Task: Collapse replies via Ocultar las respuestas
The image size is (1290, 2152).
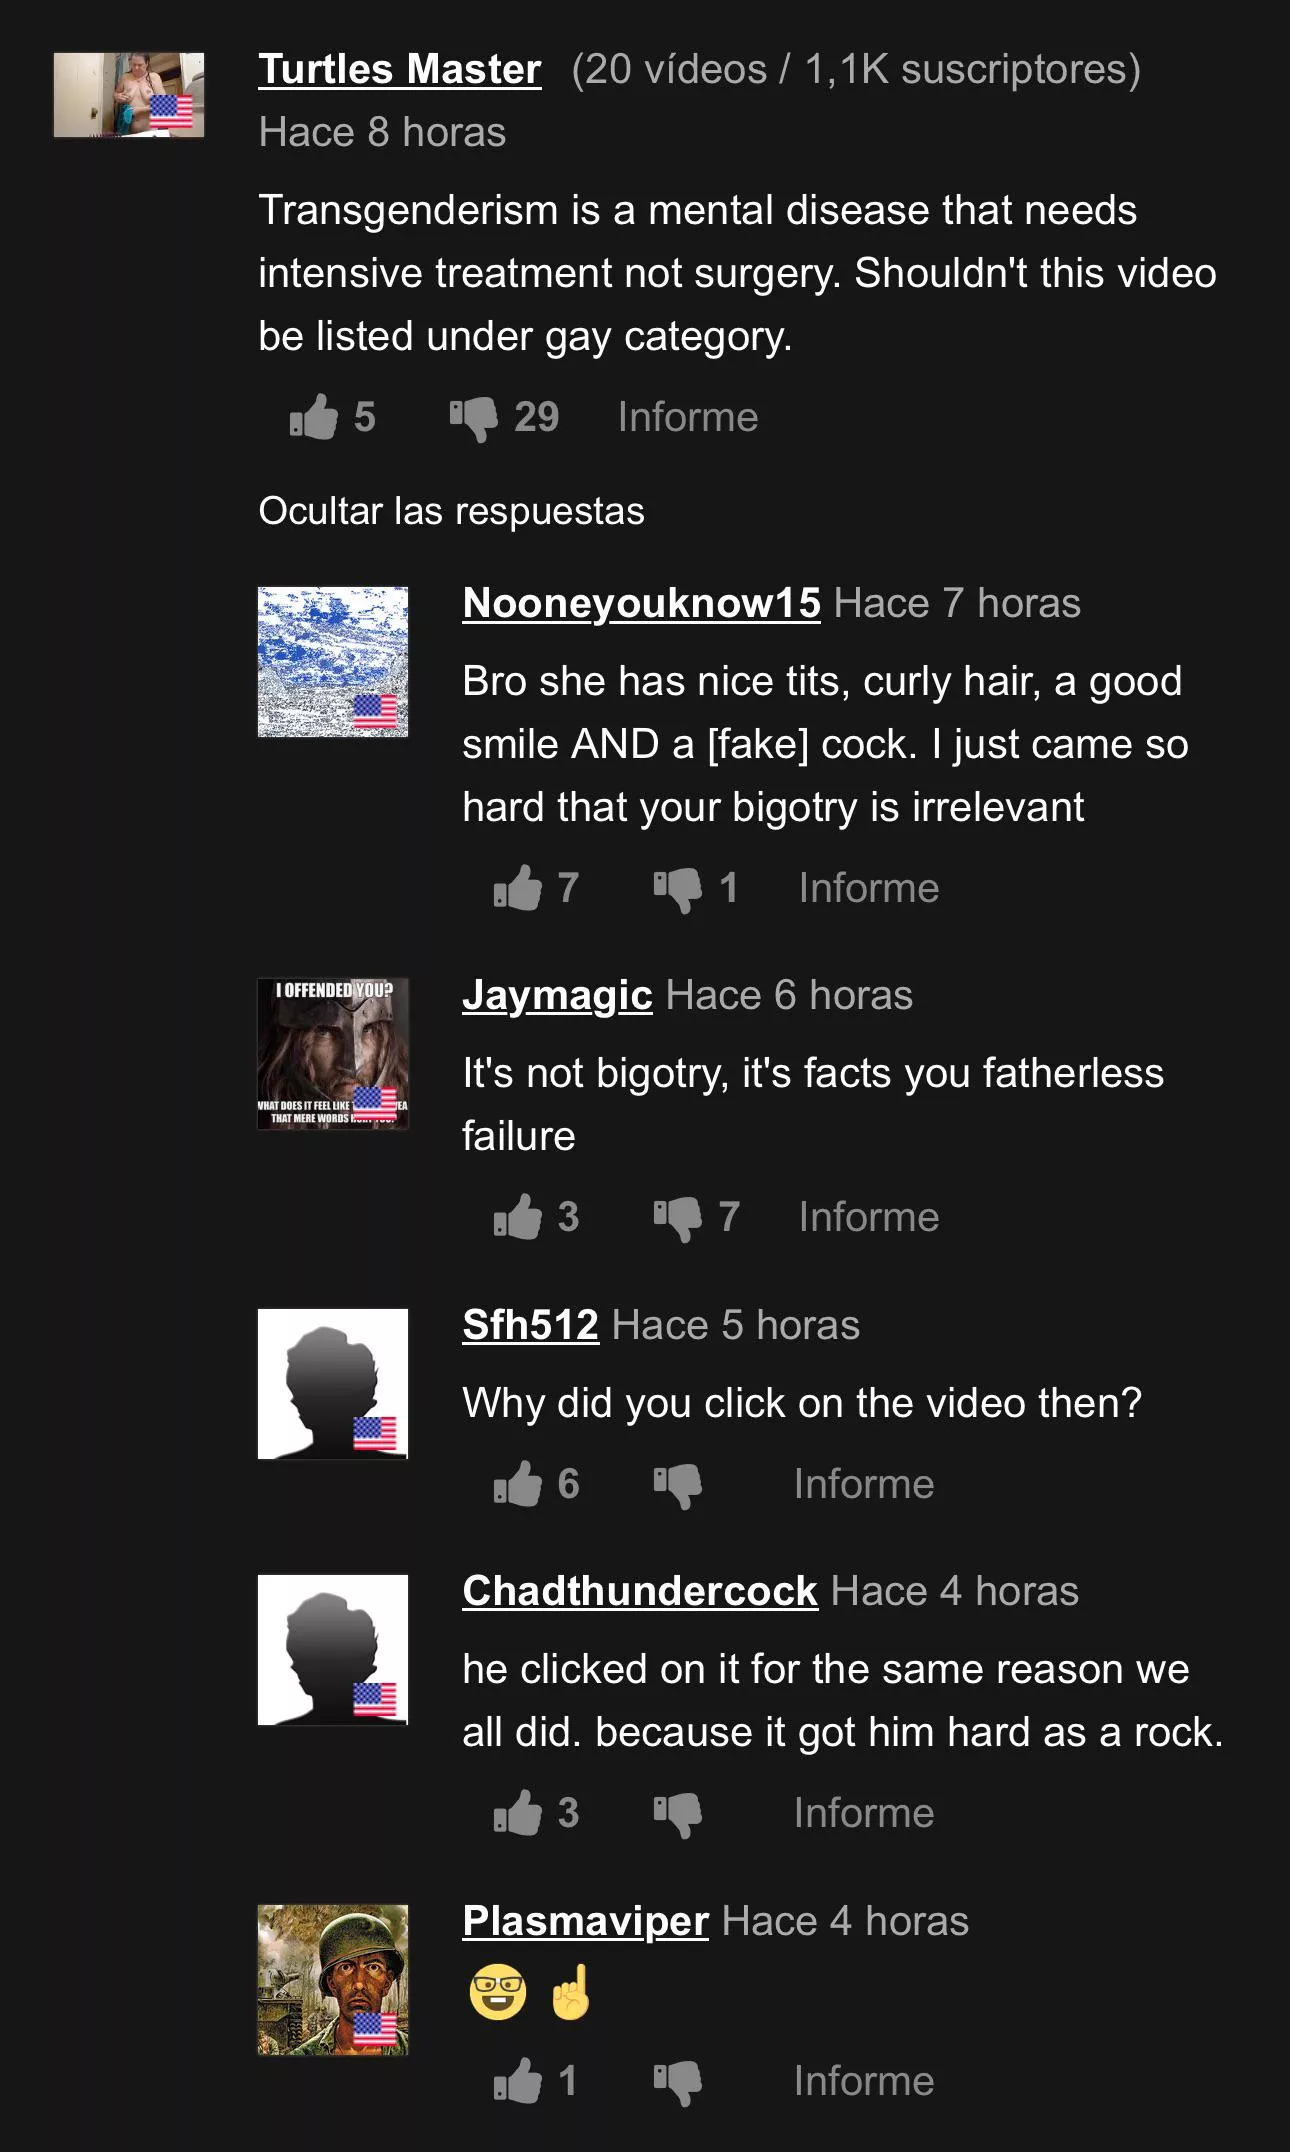Action: click(x=451, y=511)
